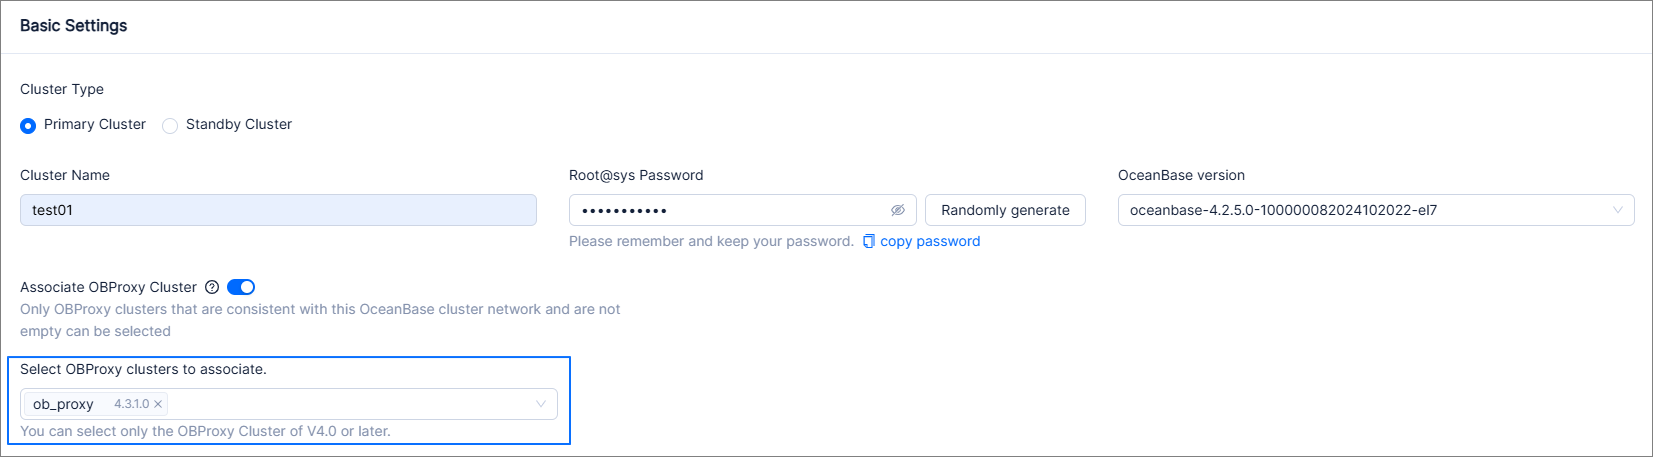Click the OceanBase version chevron arrow
The width and height of the screenshot is (1653, 457).
[1617, 210]
